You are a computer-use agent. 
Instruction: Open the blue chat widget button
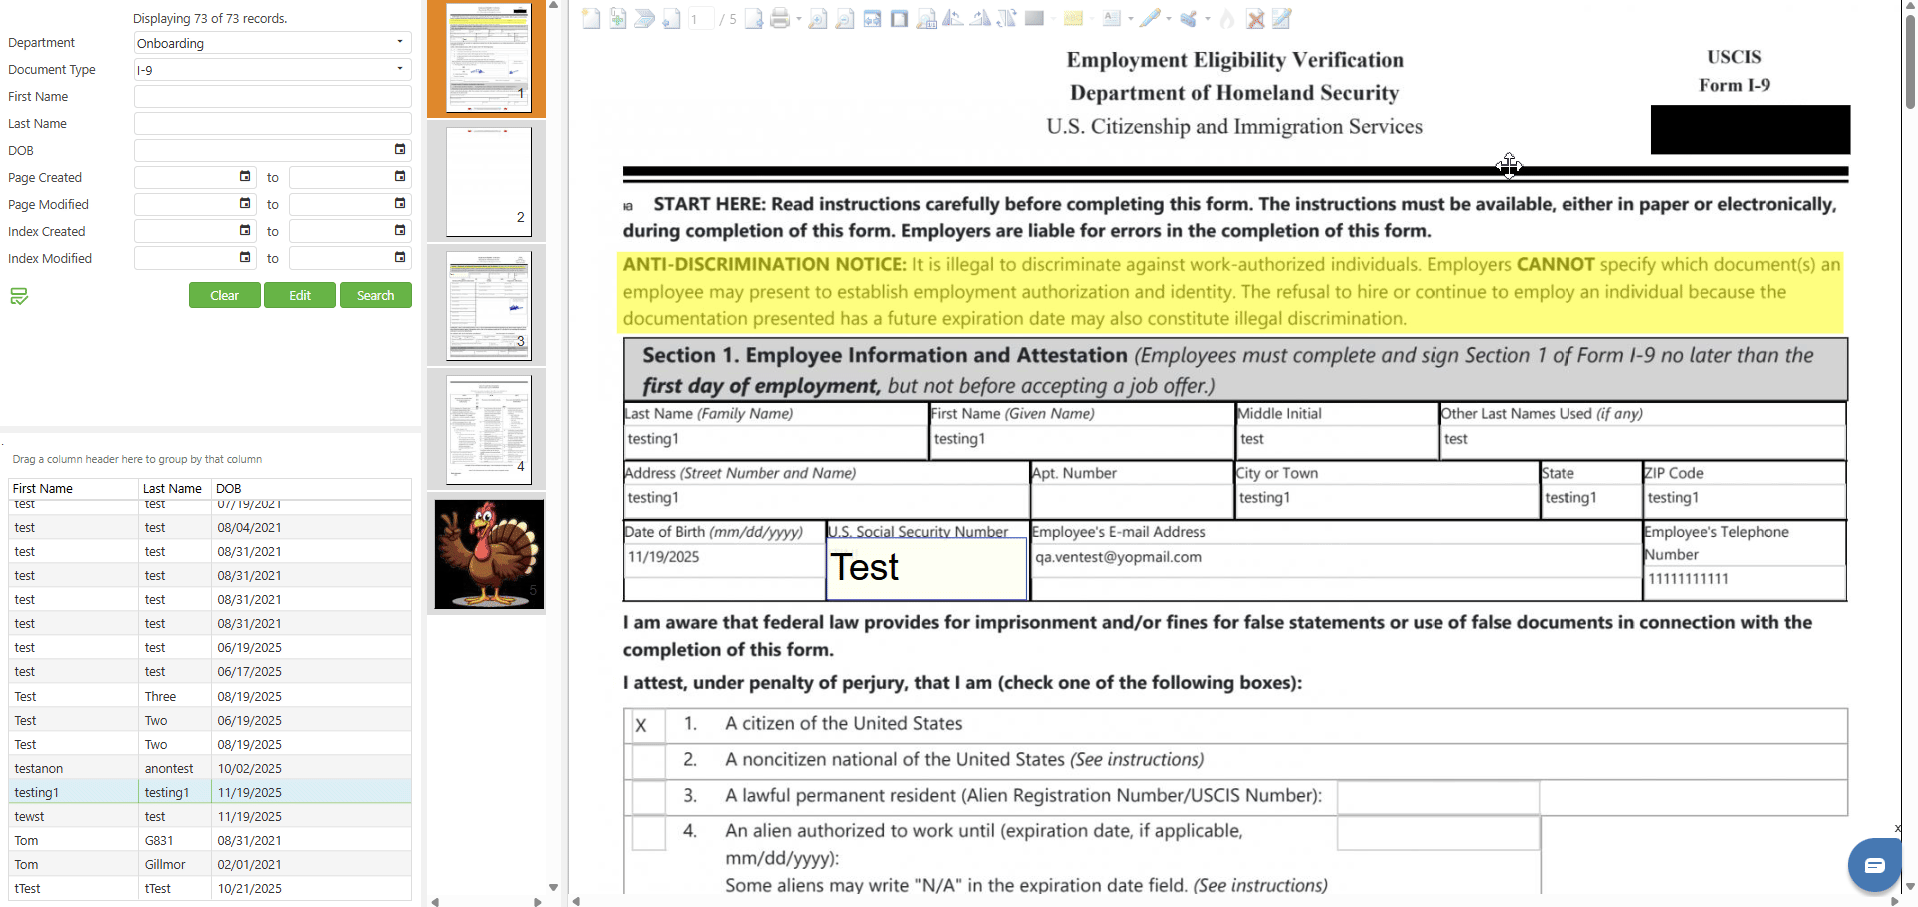click(x=1874, y=865)
